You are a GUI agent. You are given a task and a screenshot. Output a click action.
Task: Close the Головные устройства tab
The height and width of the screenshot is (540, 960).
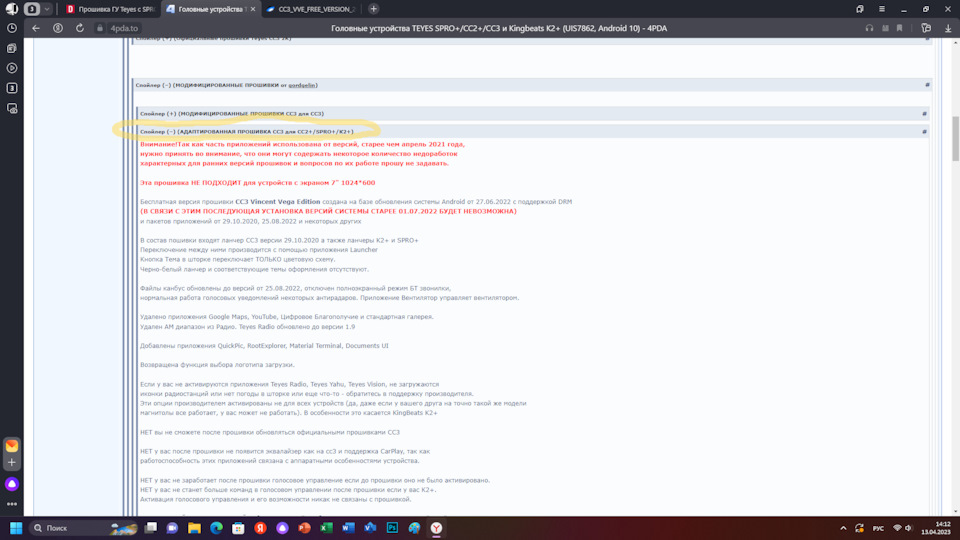(x=253, y=9)
